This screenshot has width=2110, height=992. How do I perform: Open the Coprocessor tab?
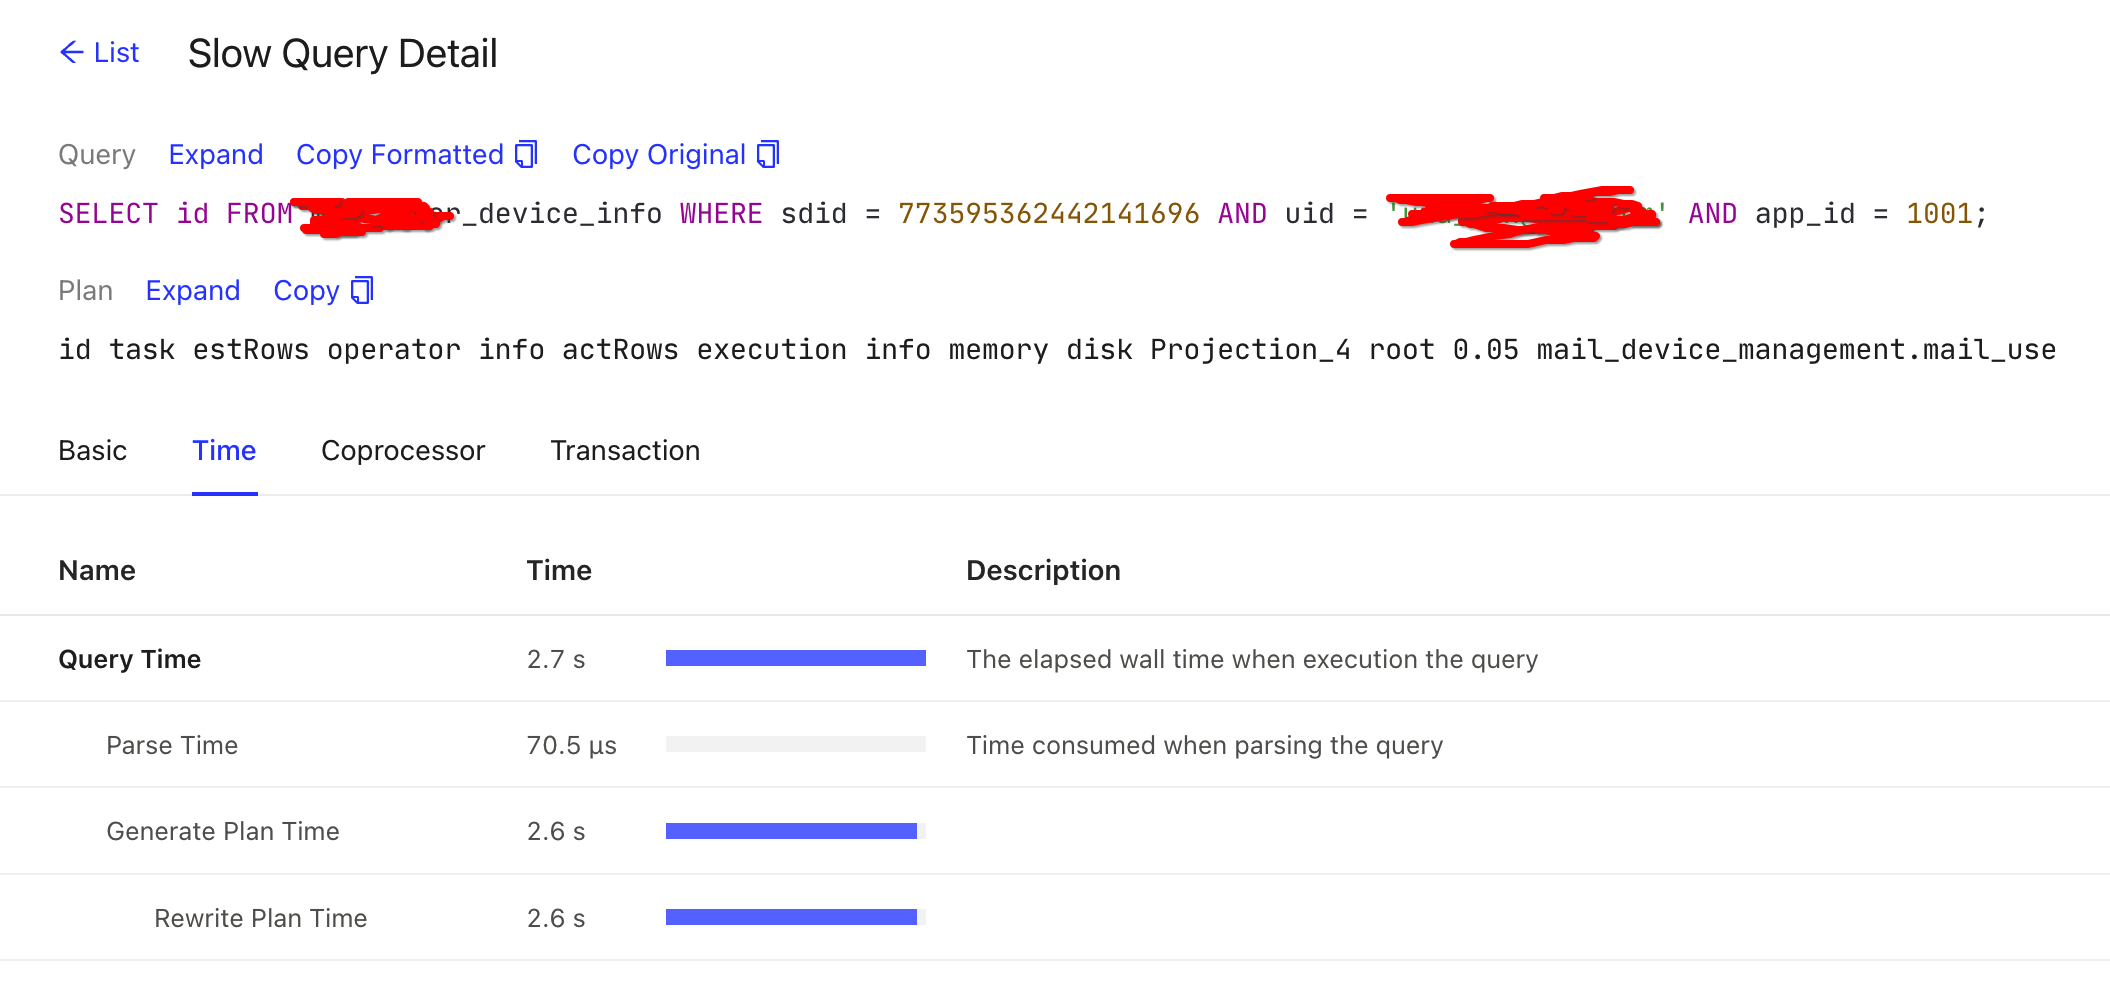(403, 450)
